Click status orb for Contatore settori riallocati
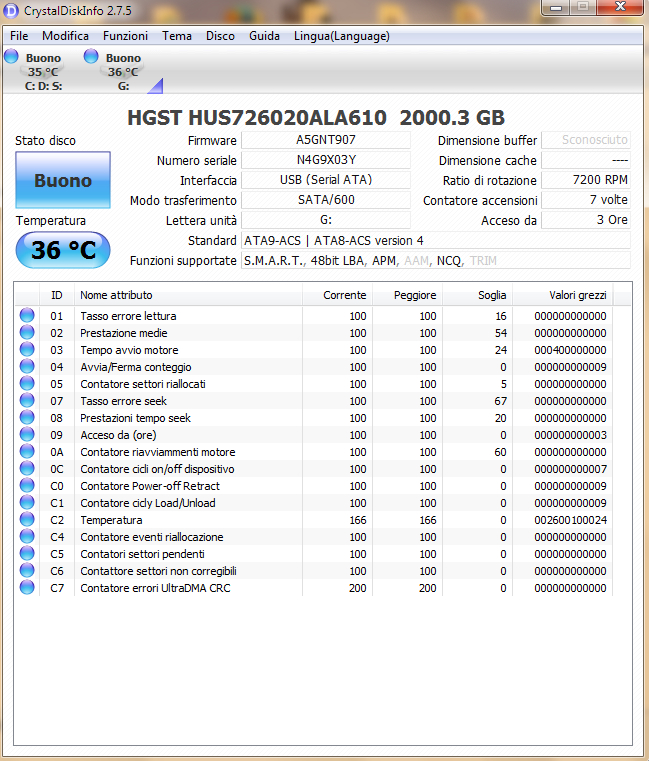The image size is (649, 761). 27,383
